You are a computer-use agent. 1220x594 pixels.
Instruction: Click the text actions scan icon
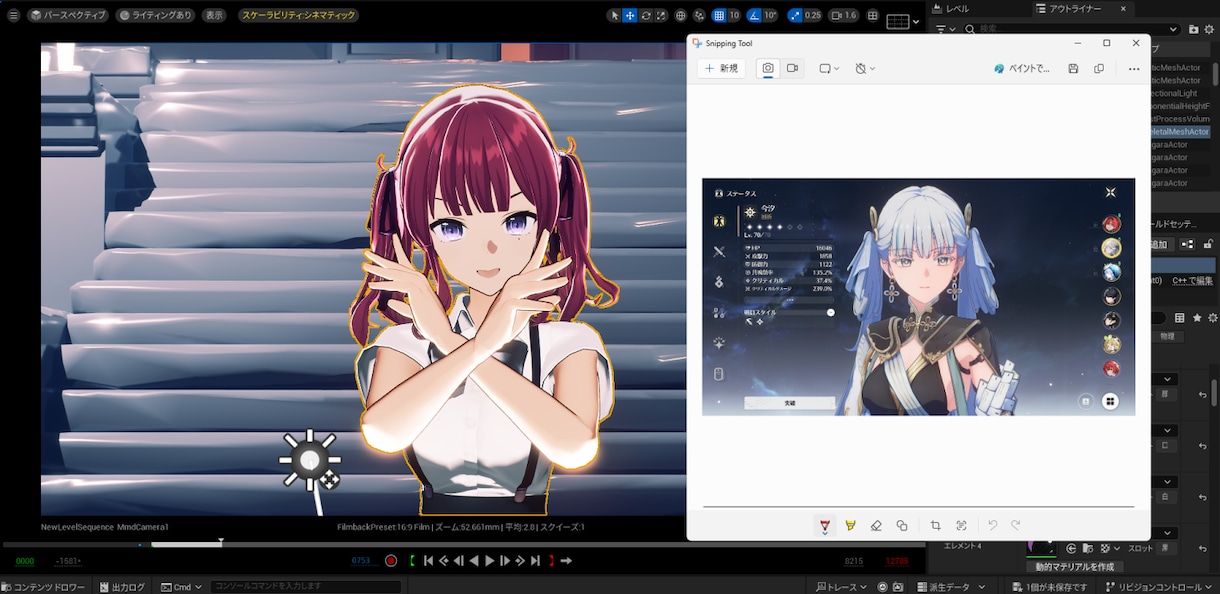[961, 525]
